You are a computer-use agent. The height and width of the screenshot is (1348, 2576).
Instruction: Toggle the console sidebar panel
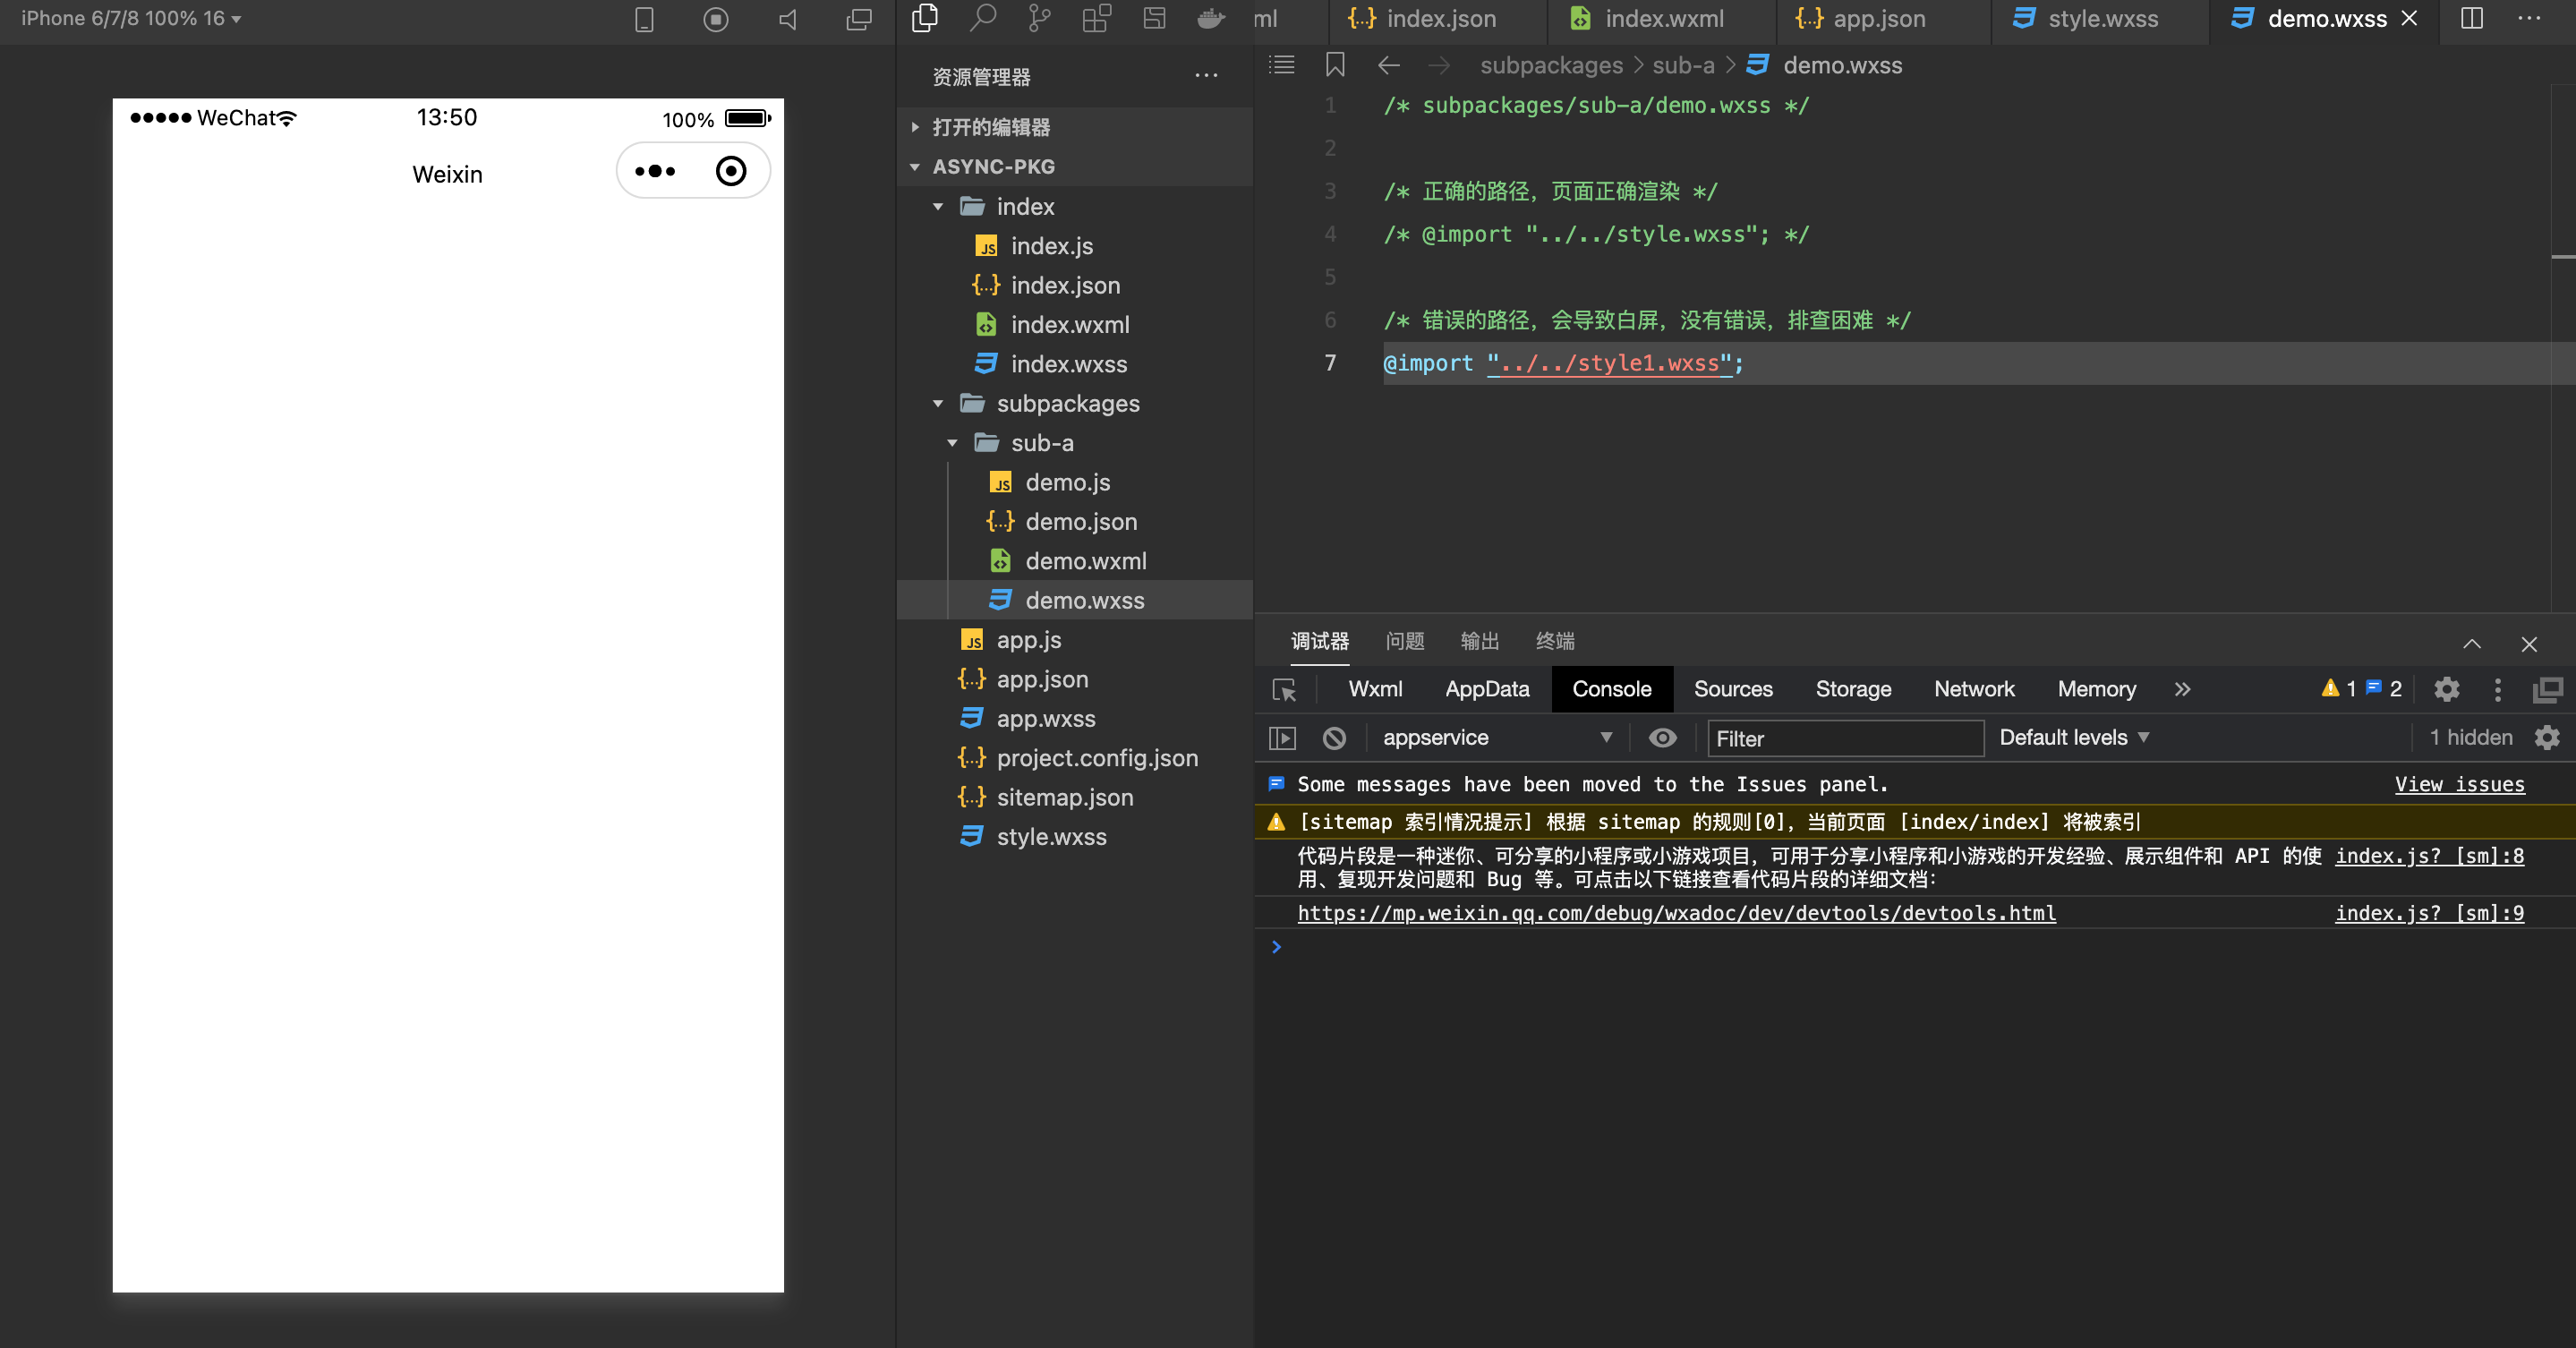click(x=1282, y=738)
